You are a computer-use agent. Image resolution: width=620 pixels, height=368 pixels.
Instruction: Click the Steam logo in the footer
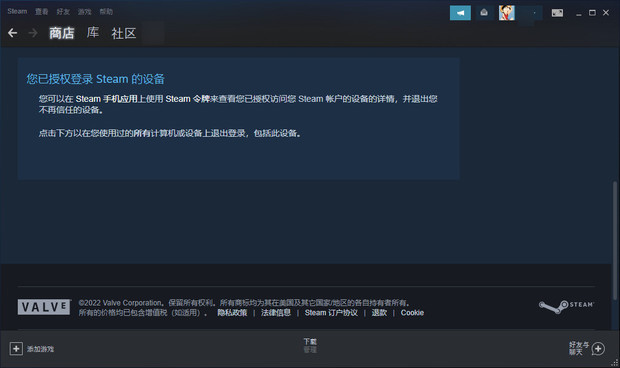[x=566, y=306]
